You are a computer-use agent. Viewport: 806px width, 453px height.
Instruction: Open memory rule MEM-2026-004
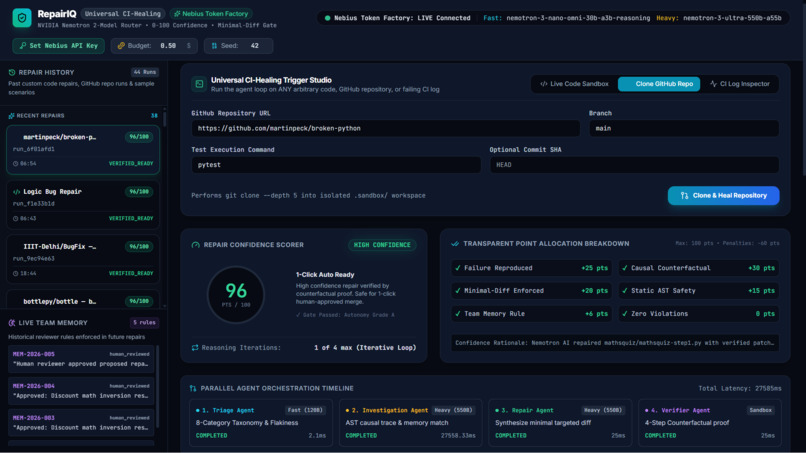pyautogui.click(x=81, y=391)
